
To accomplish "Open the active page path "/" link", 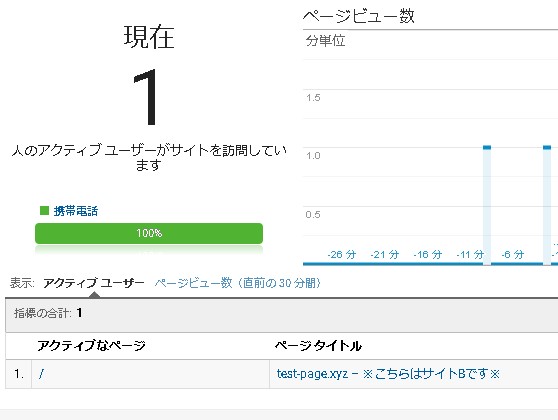I will pyautogui.click(x=41, y=374).
